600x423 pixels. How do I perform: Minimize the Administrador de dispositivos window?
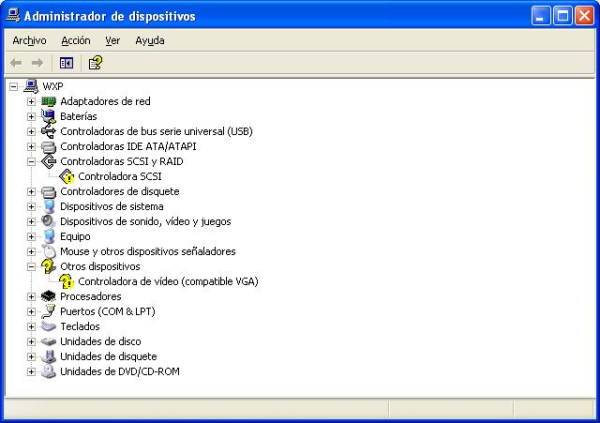click(541, 16)
